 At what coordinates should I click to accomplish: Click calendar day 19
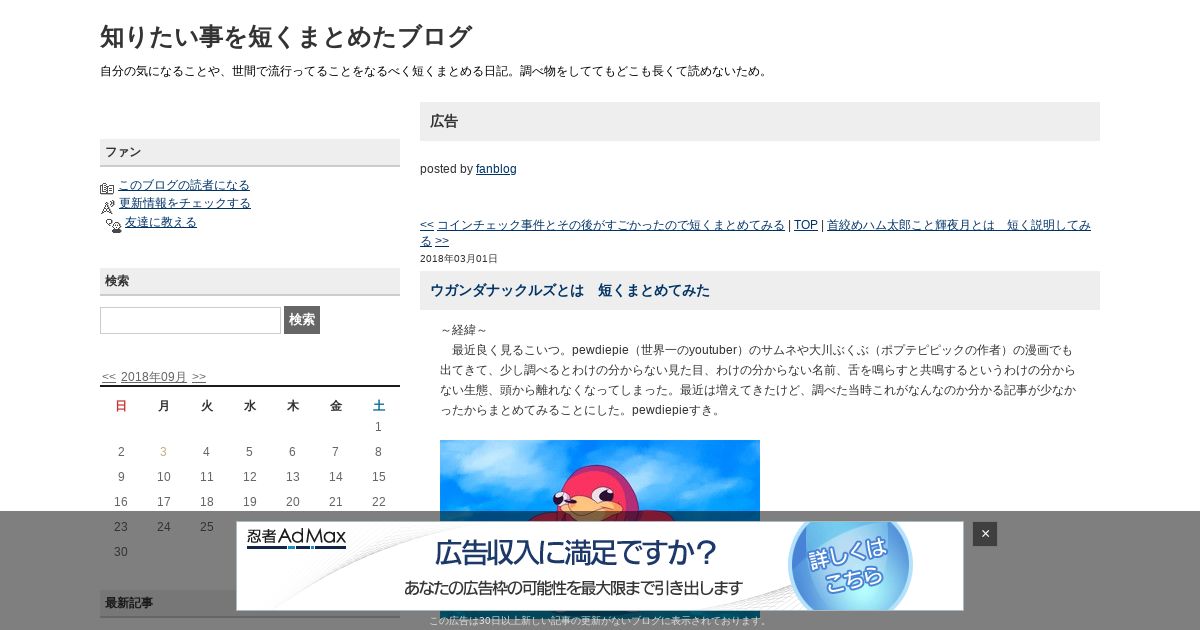pyautogui.click(x=250, y=502)
